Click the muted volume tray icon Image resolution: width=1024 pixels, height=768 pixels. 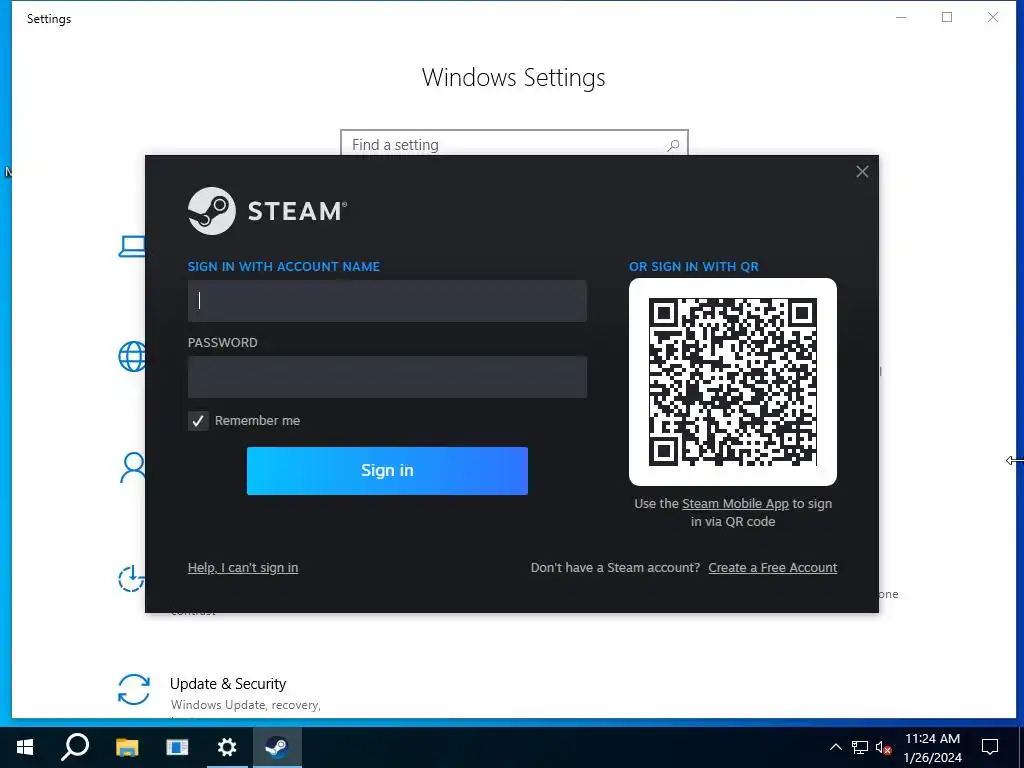point(884,748)
